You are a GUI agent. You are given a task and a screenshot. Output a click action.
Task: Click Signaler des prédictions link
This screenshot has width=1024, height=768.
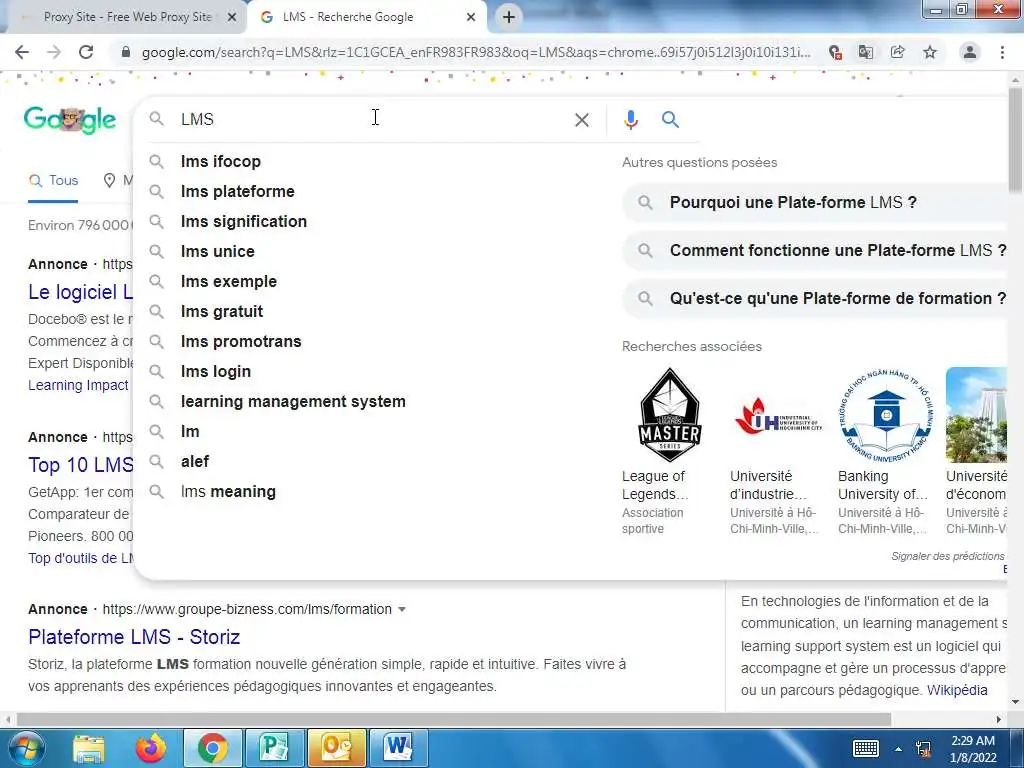click(x=948, y=556)
